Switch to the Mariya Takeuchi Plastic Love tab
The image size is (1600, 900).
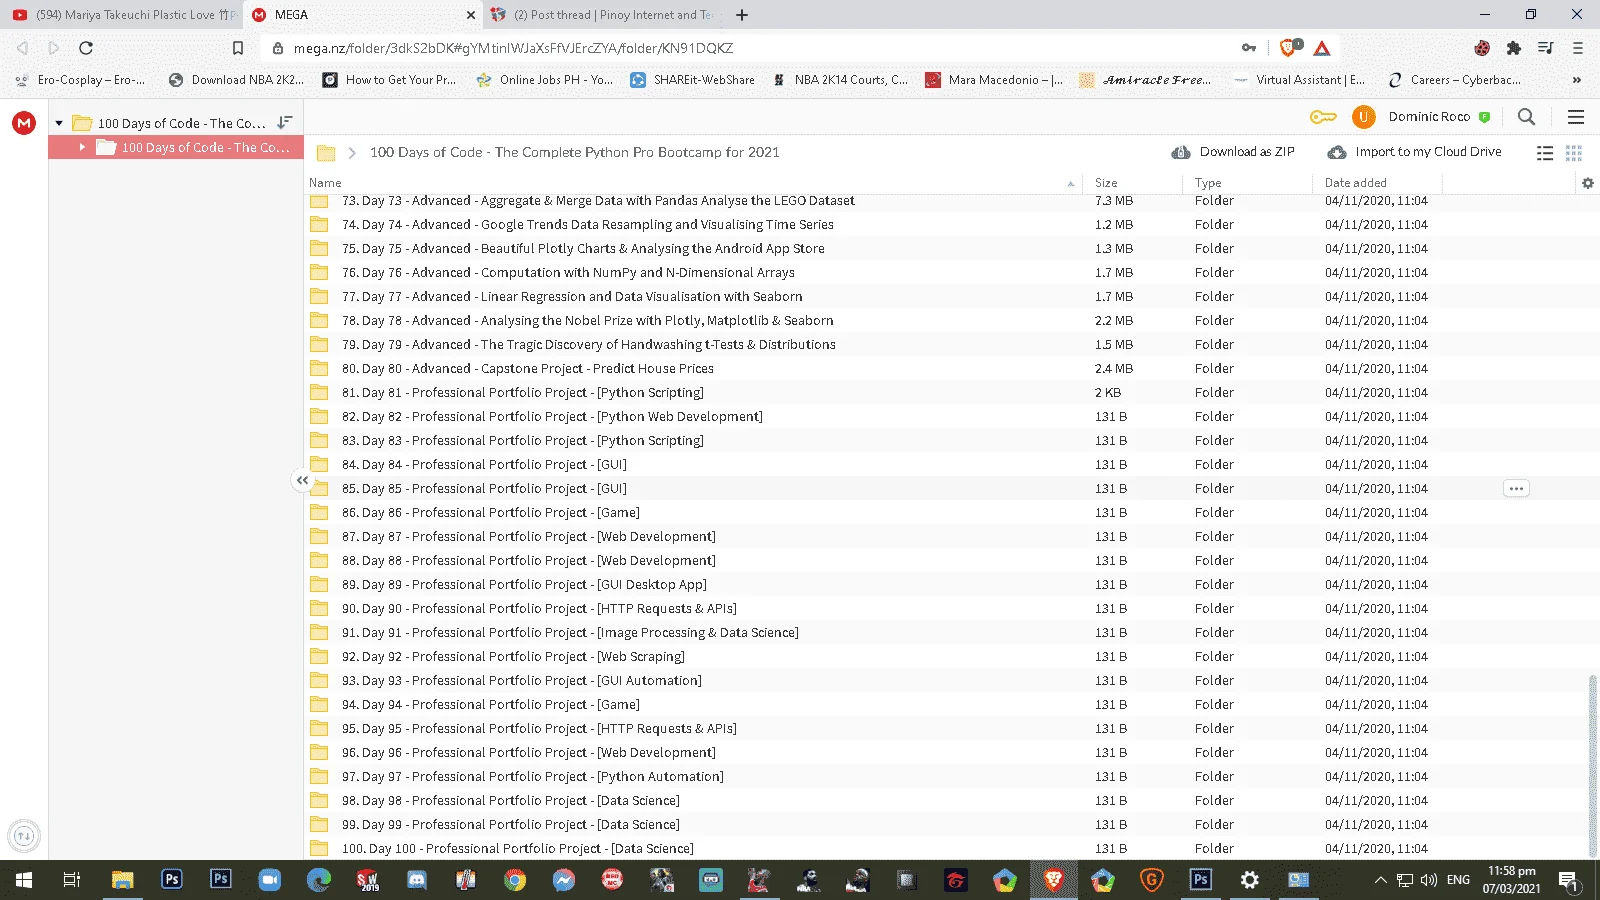click(x=121, y=15)
